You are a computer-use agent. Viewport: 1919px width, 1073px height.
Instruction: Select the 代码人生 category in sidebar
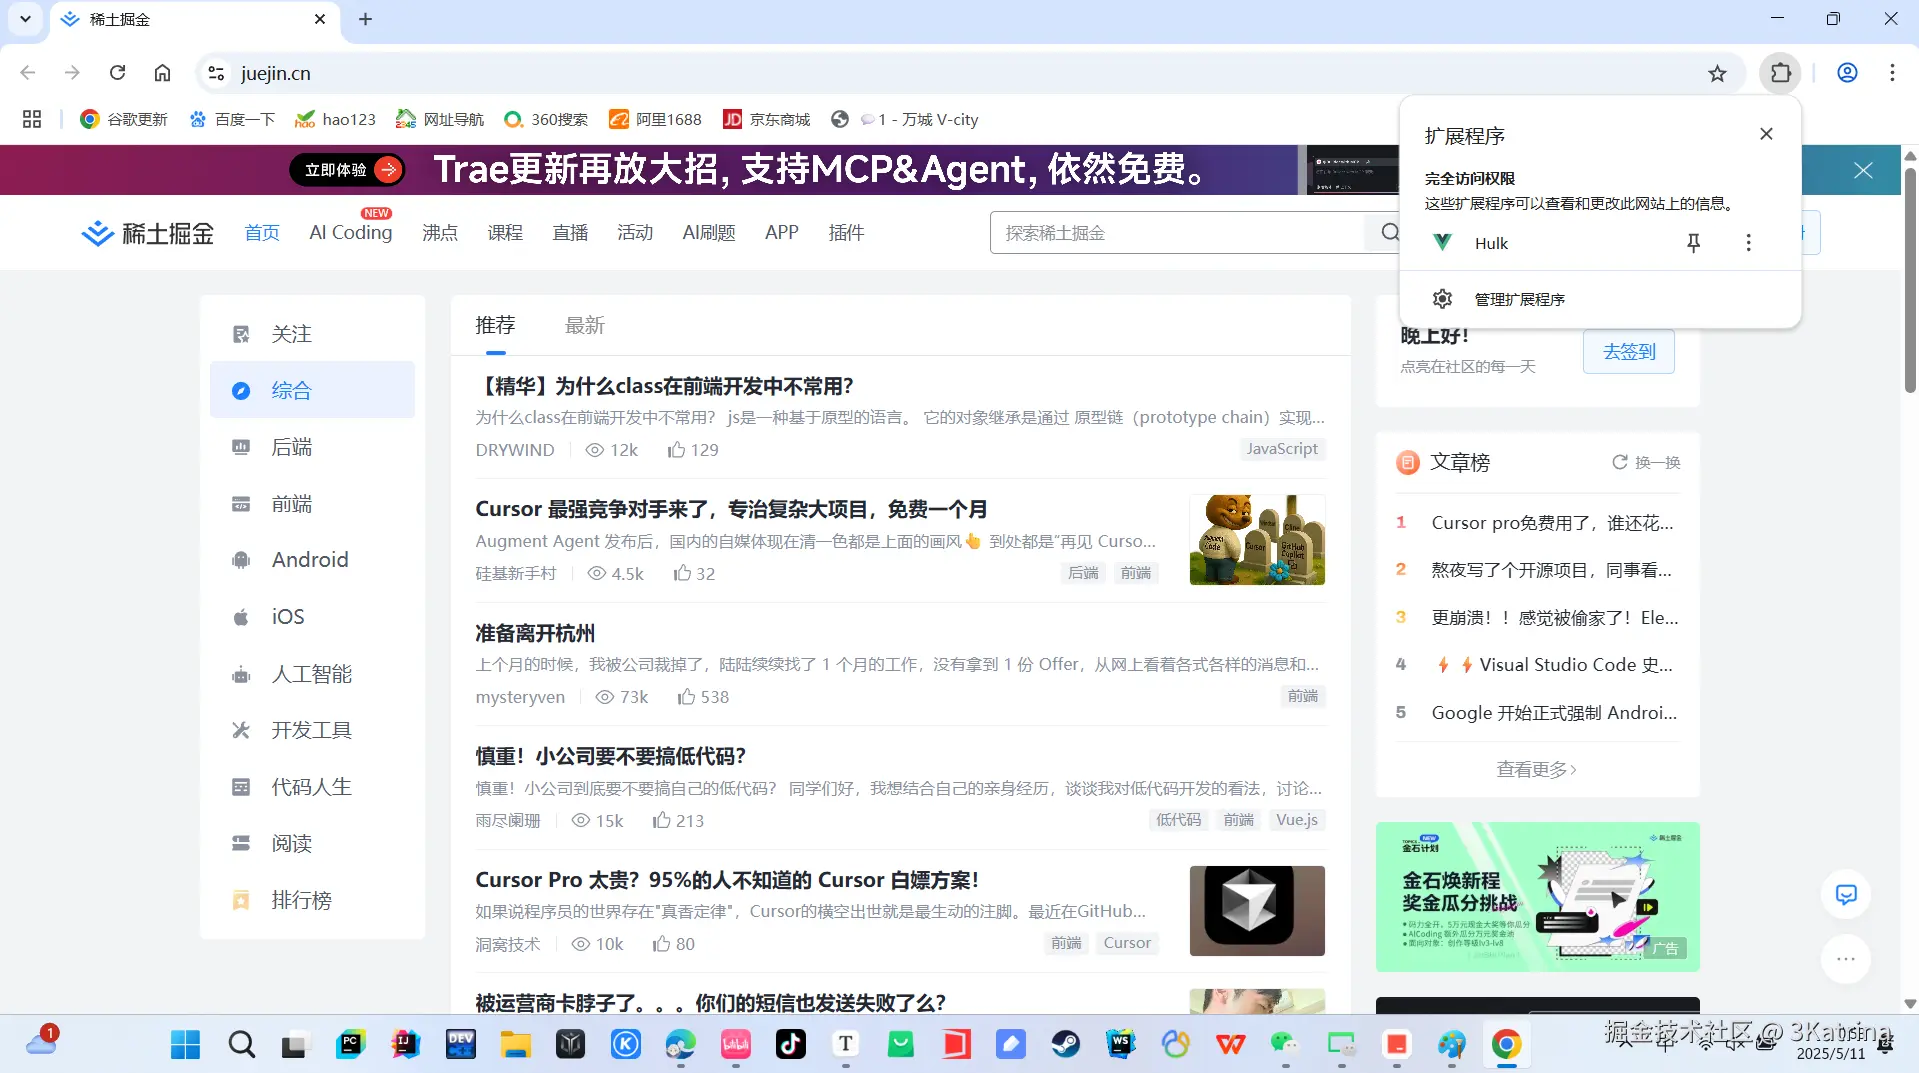(x=312, y=787)
